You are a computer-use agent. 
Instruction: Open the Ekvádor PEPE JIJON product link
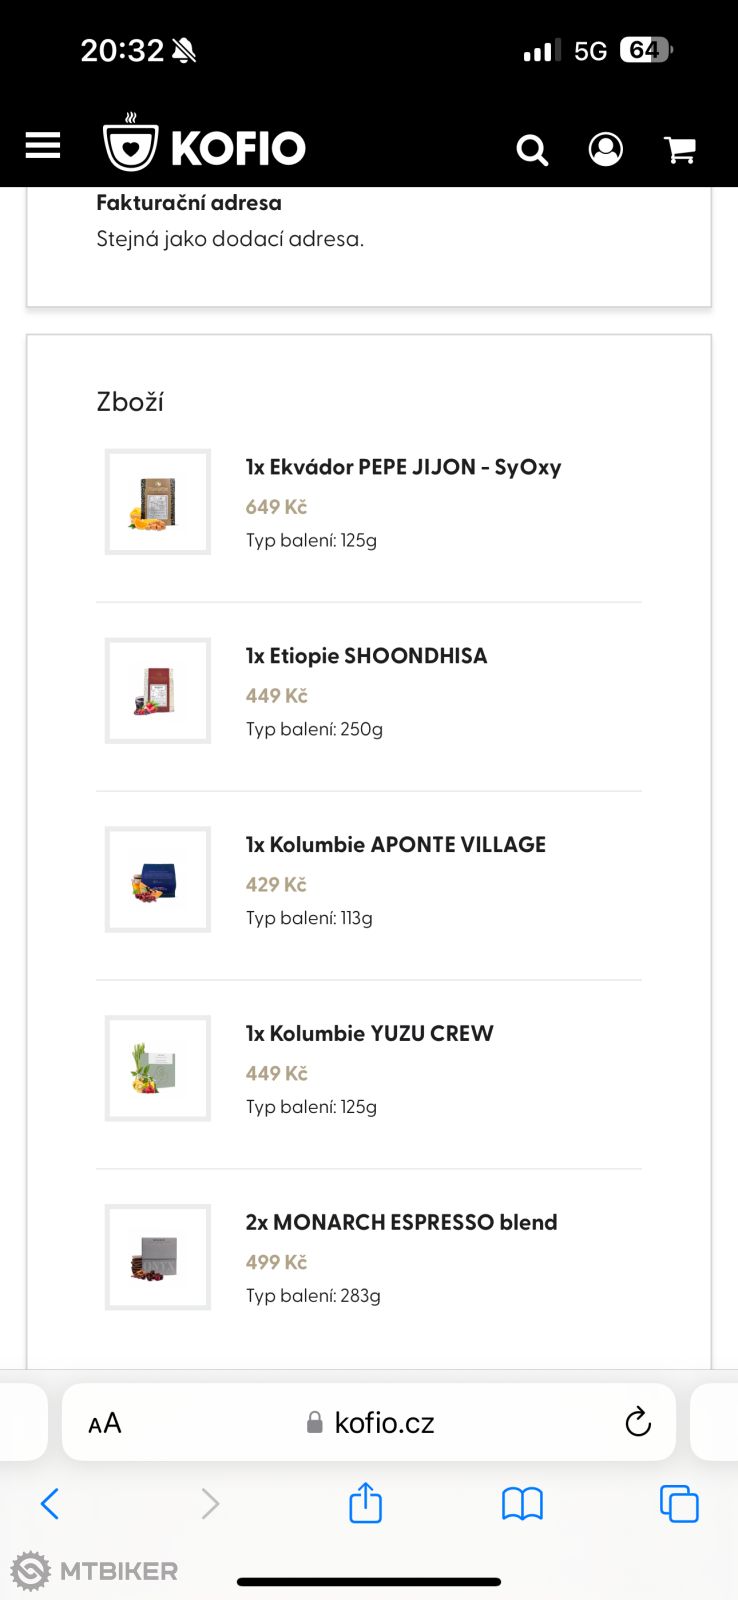point(404,467)
